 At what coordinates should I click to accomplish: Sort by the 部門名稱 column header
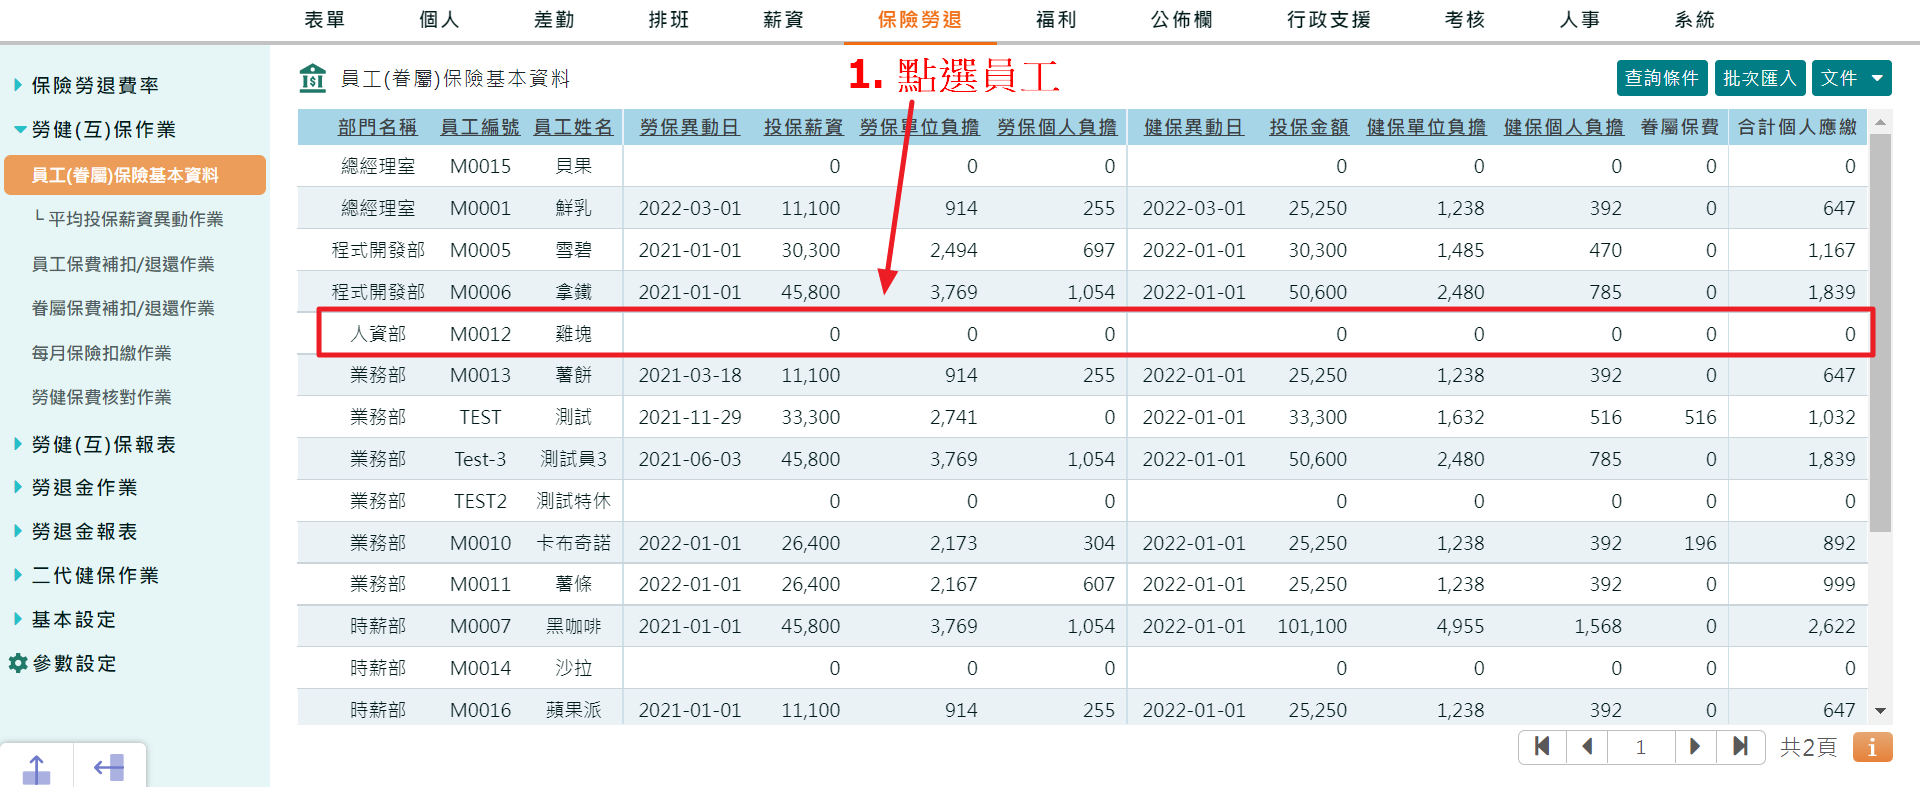coord(377,127)
